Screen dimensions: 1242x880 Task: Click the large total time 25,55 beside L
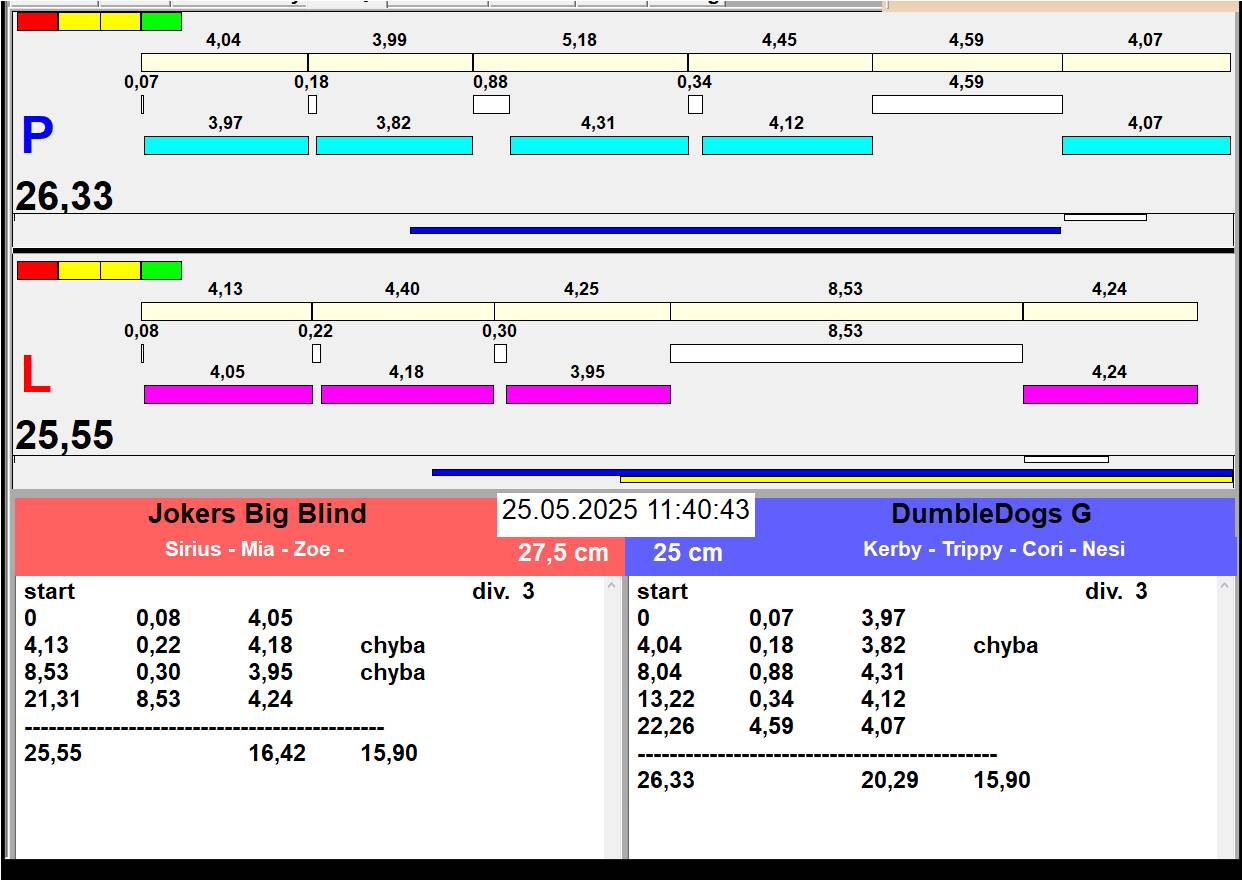click(x=64, y=435)
